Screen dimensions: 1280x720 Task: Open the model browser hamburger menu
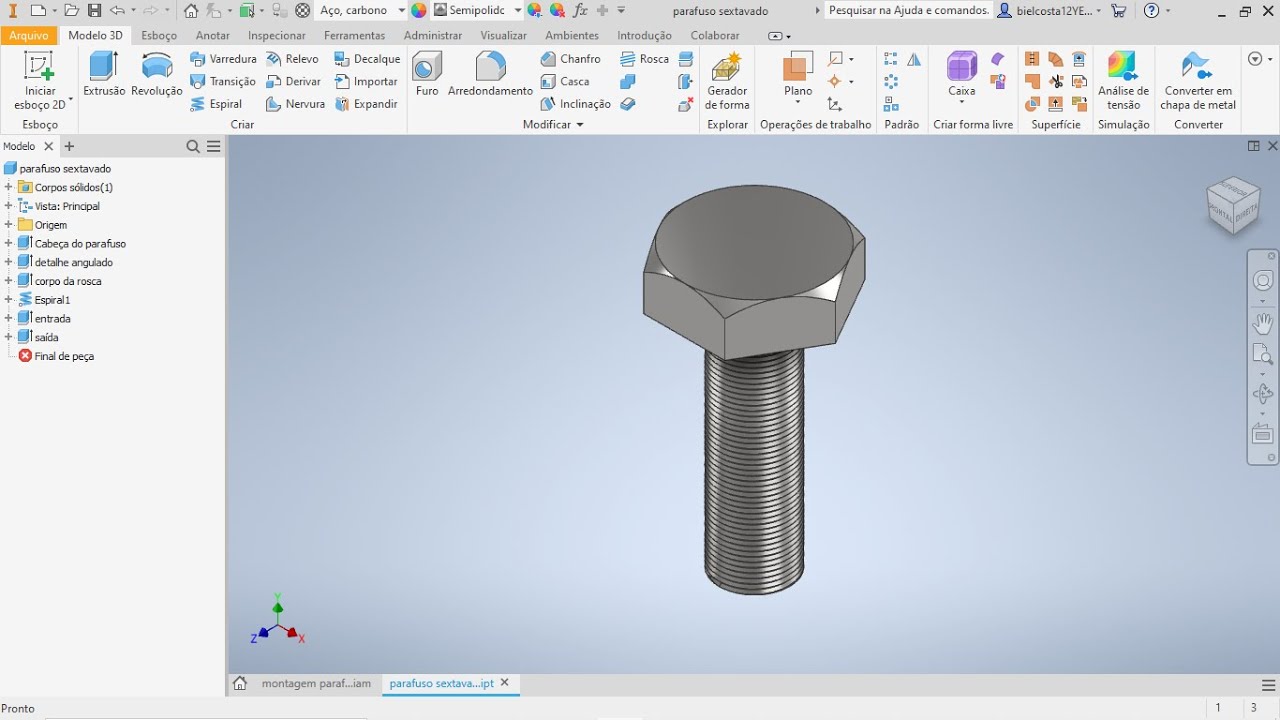click(x=214, y=146)
